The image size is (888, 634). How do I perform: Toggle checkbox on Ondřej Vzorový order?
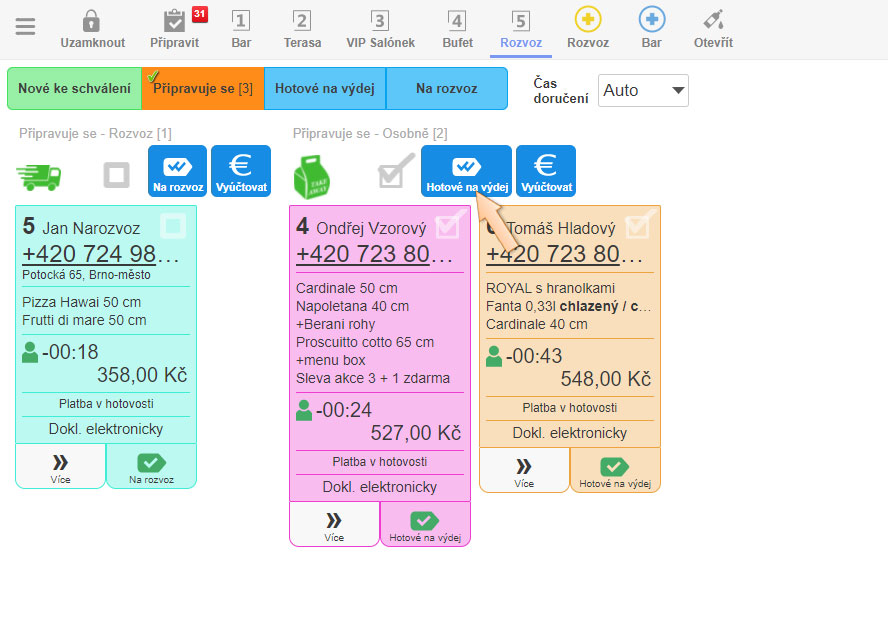[x=447, y=226]
